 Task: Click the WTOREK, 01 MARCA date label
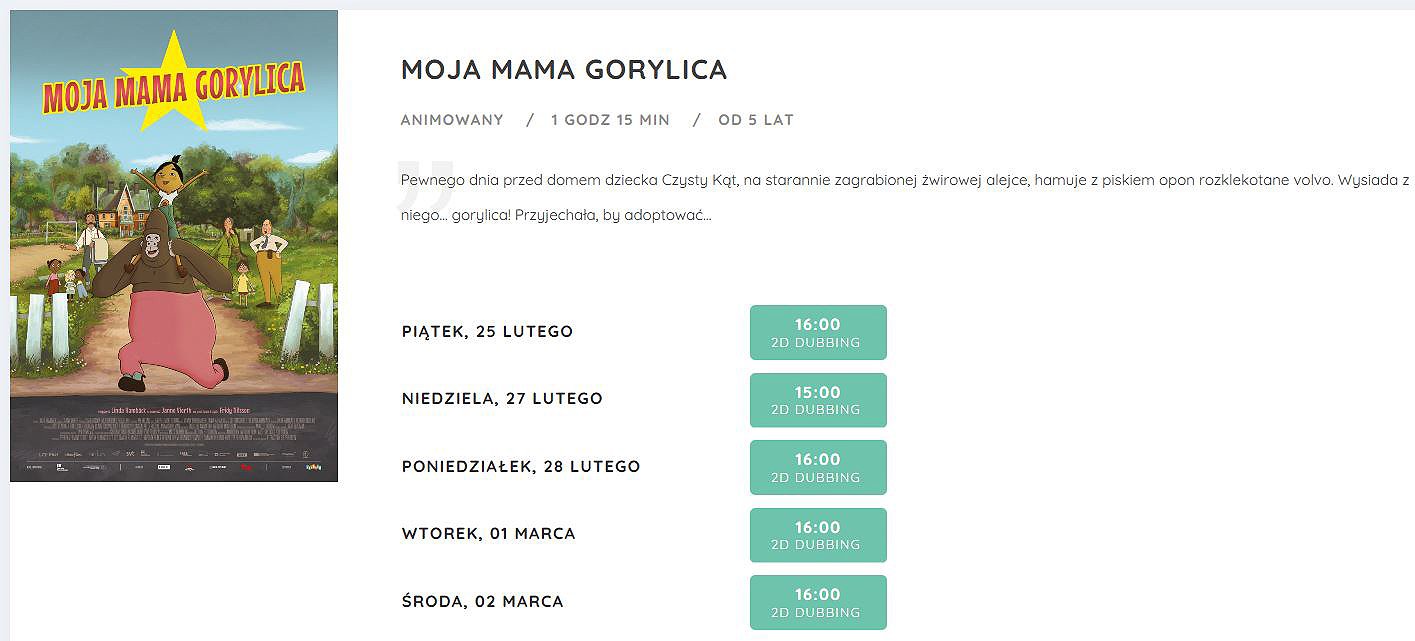click(x=488, y=534)
